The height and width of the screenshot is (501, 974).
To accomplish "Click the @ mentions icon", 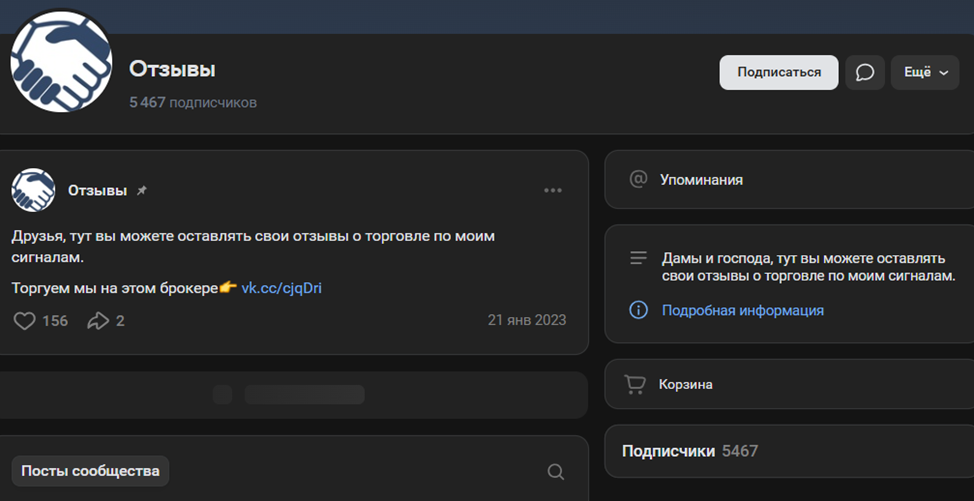I will coord(638,180).
